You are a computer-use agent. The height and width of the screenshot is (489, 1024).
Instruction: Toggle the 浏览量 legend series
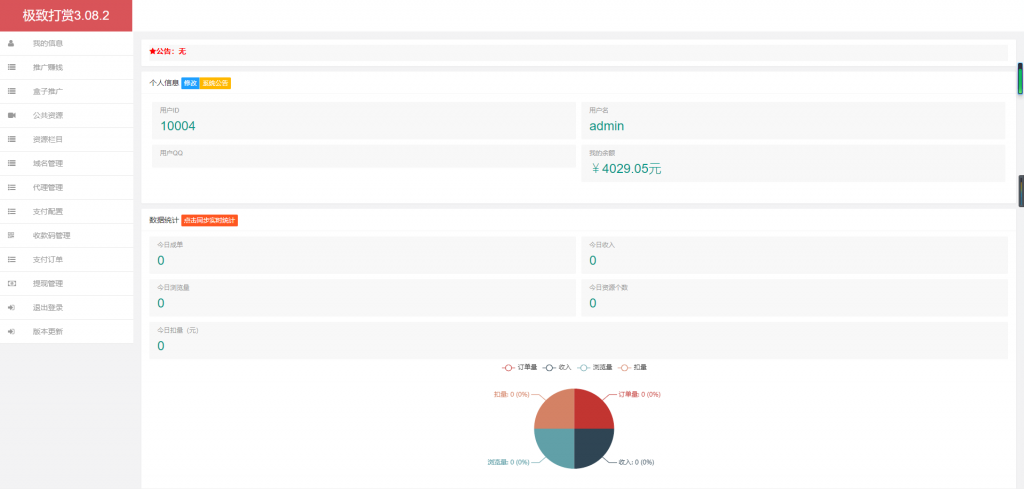[594, 368]
